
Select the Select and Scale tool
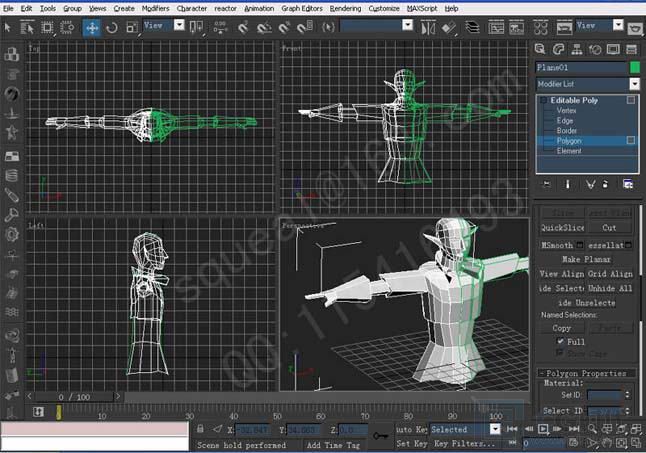(x=132, y=28)
